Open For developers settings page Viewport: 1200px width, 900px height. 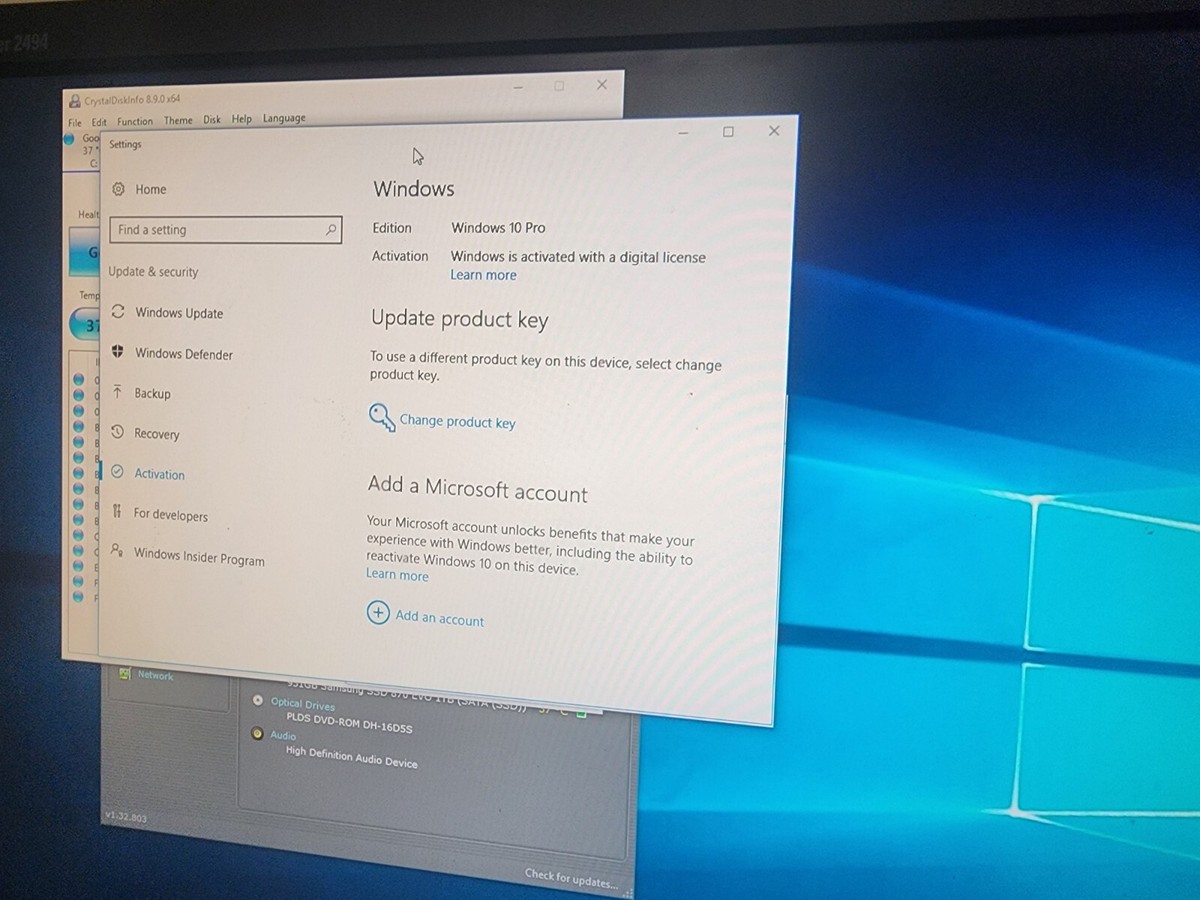pos(171,515)
